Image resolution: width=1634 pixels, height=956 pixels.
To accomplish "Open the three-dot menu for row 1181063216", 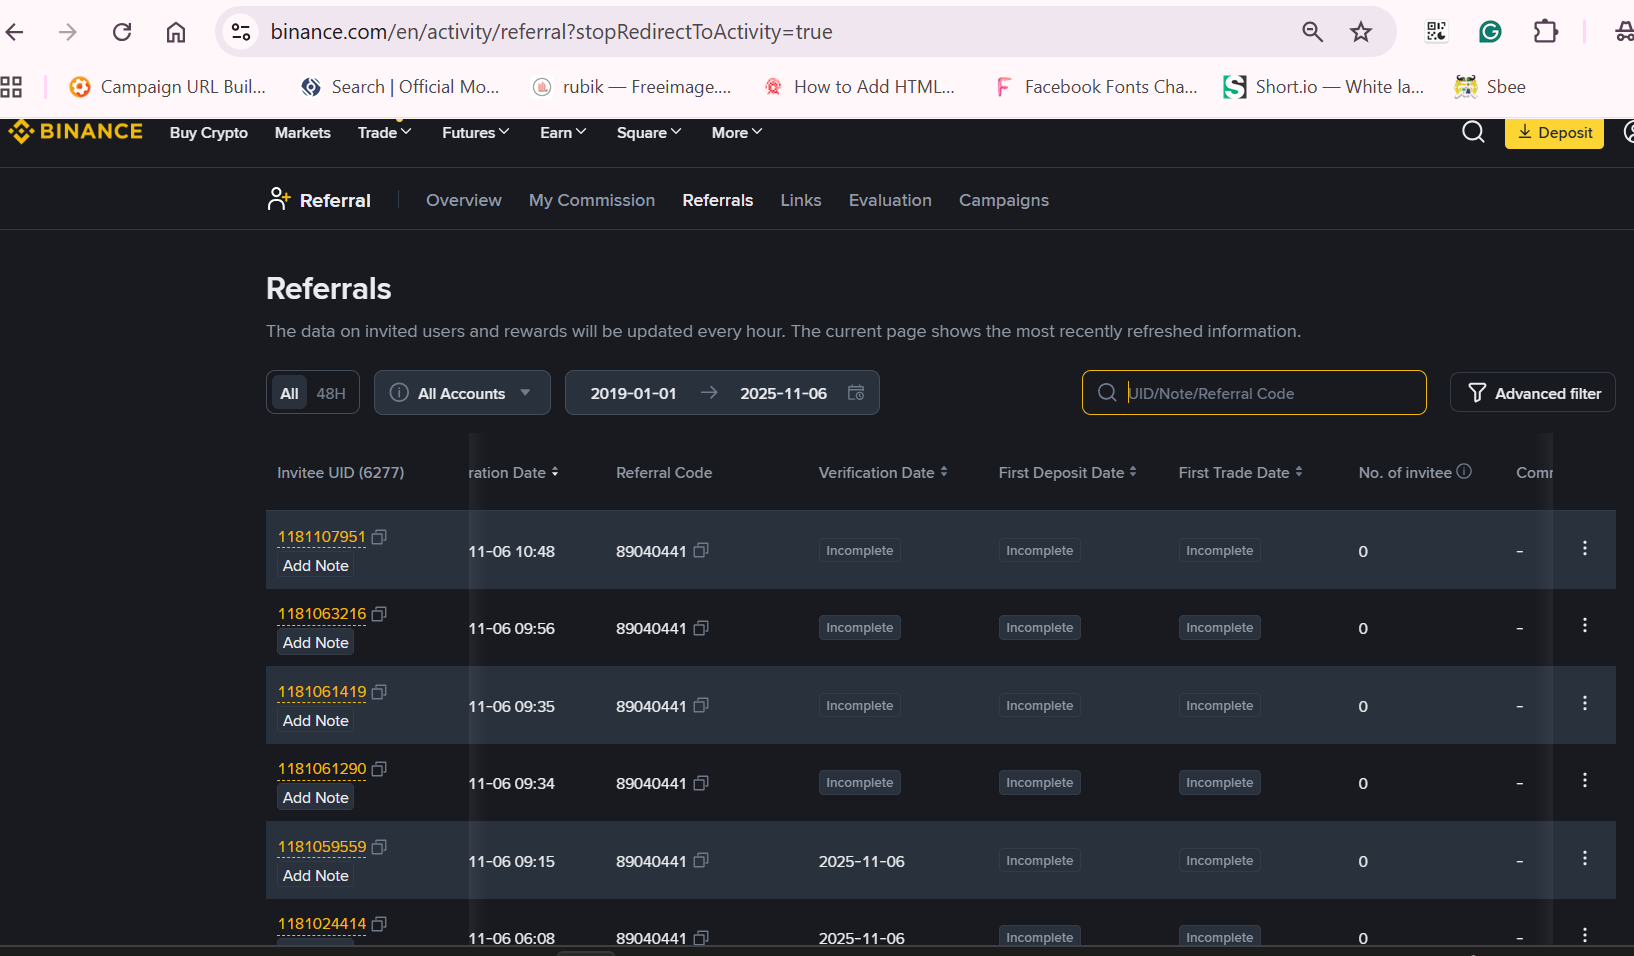I will [1584, 625].
